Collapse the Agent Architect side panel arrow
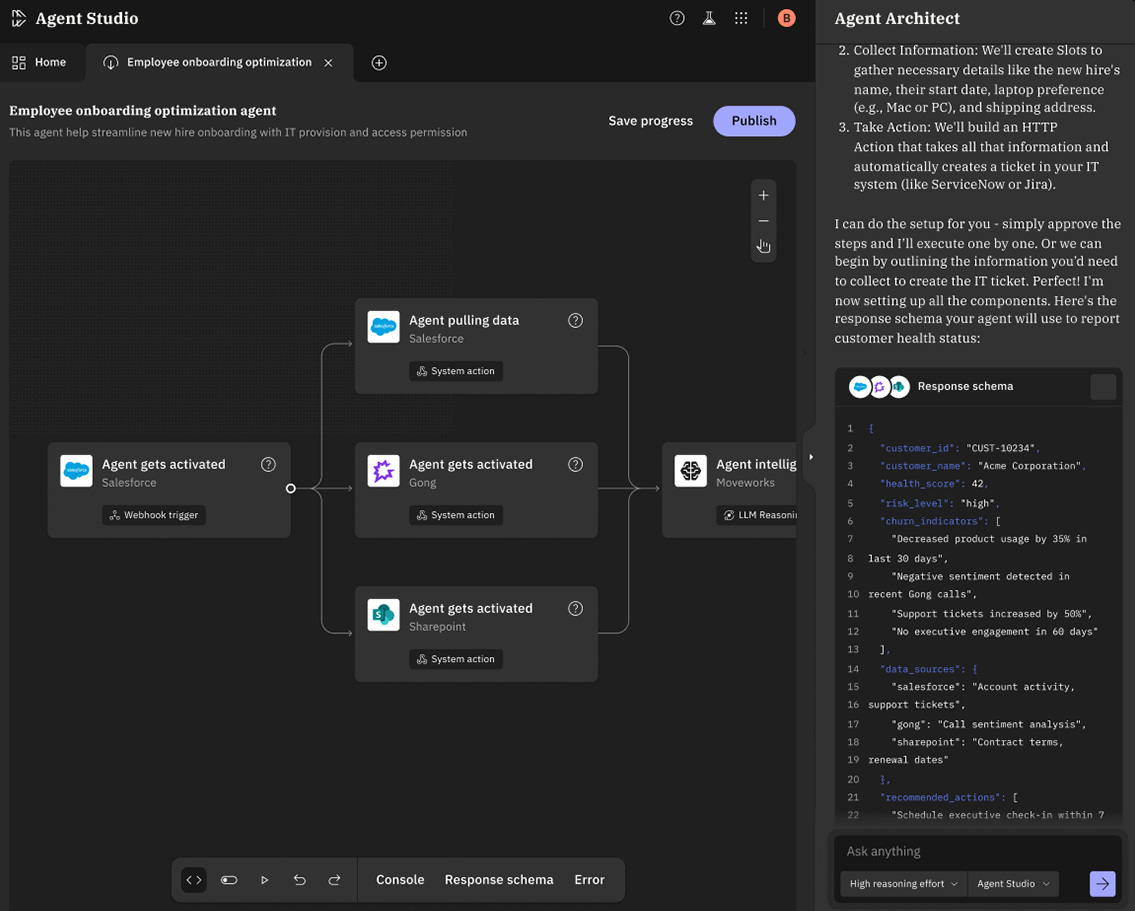1135x911 pixels. coord(810,457)
